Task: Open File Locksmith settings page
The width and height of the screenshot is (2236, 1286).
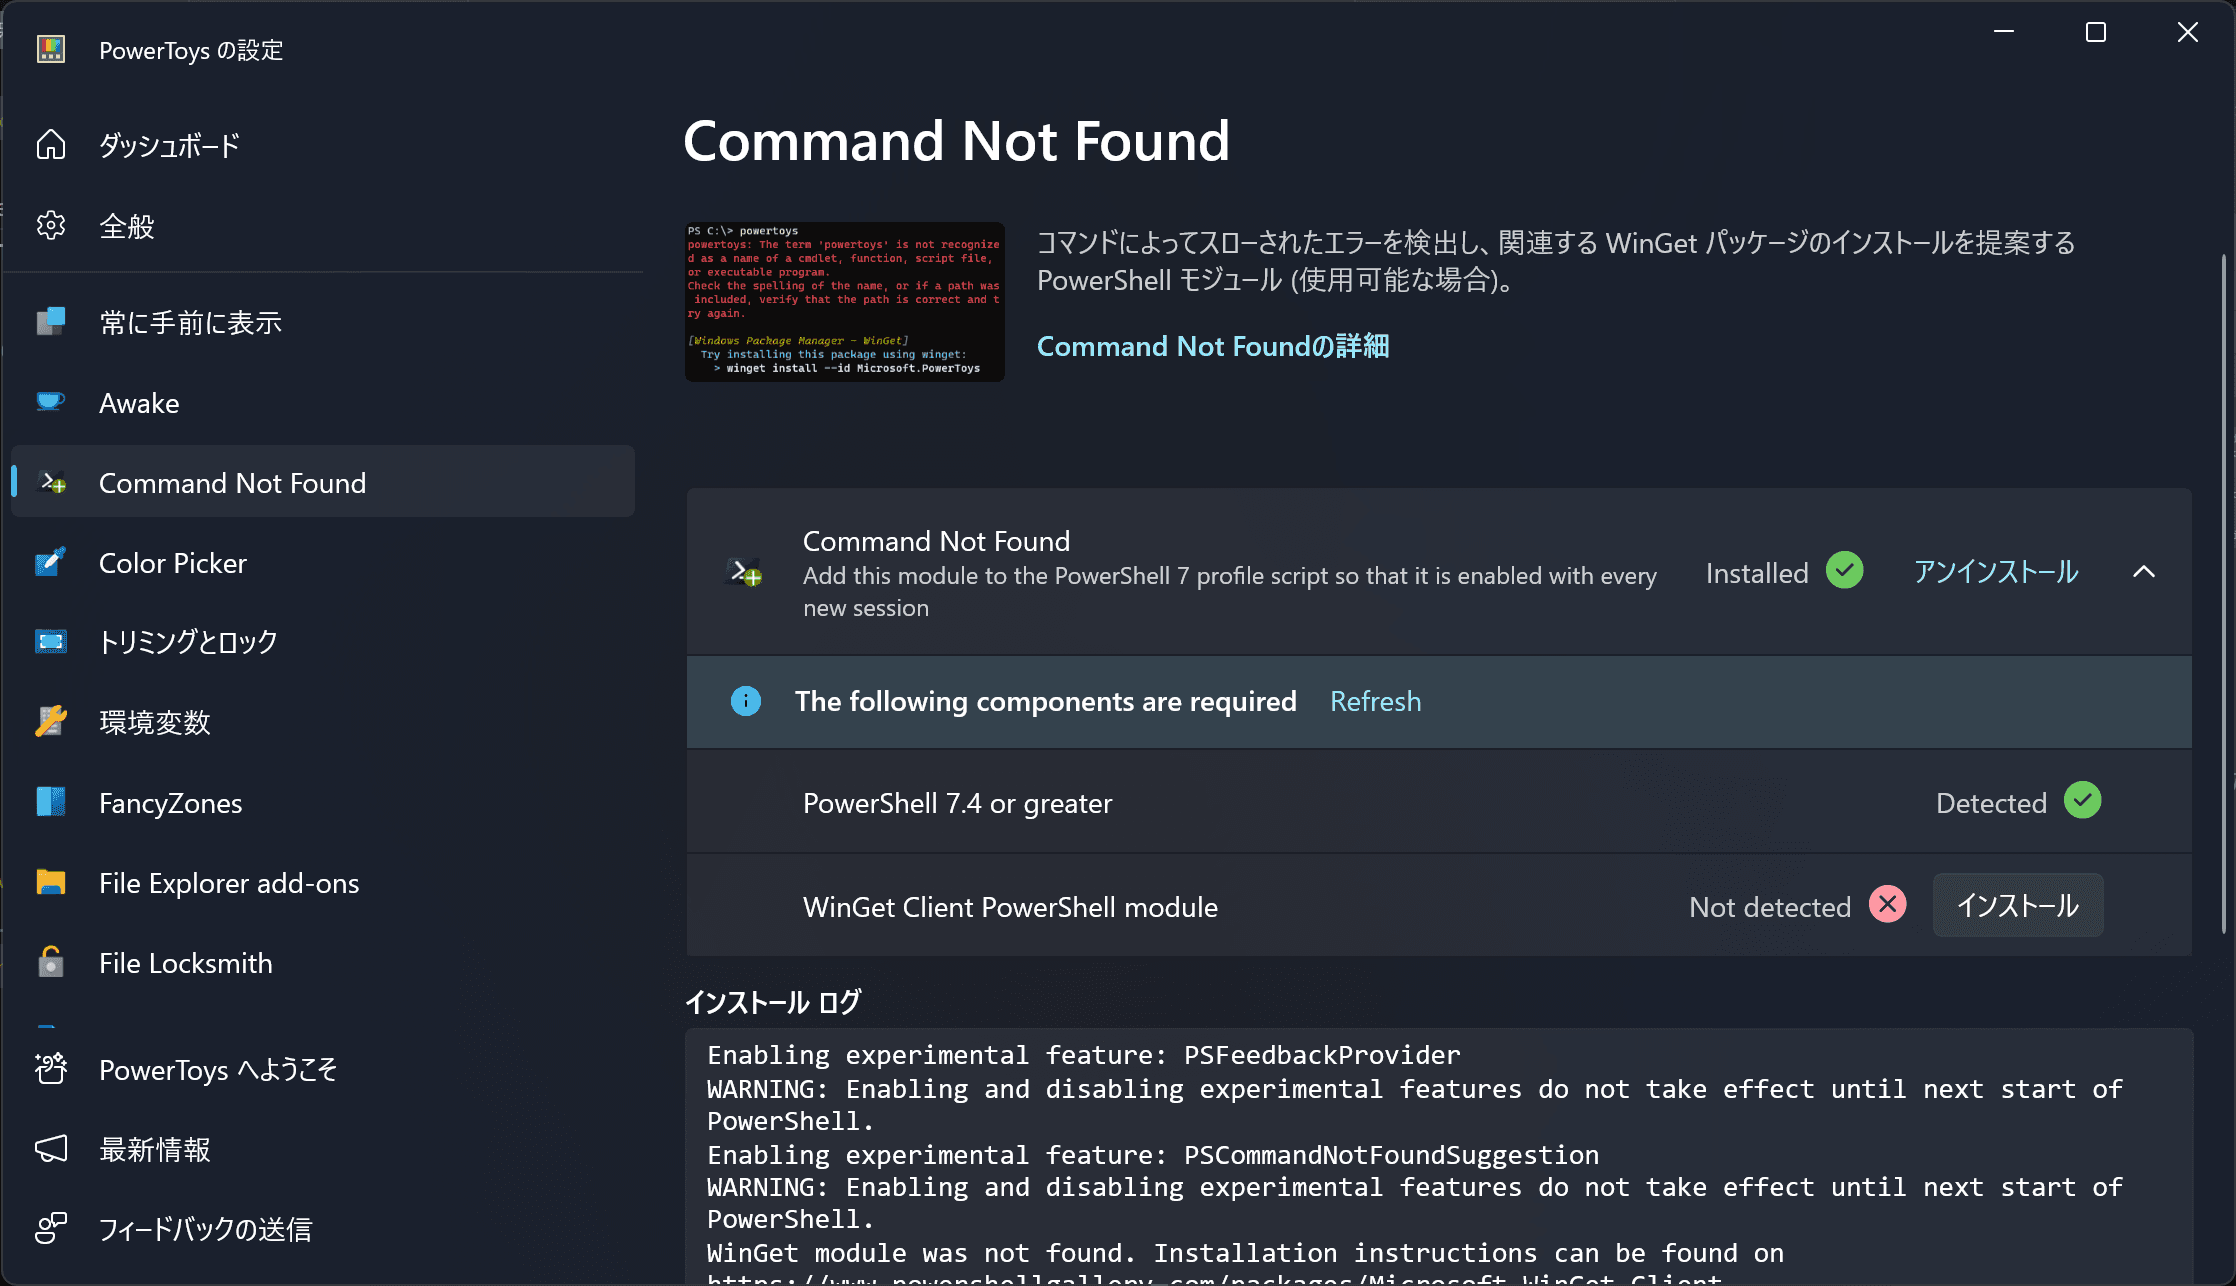Action: (x=322, y=963)
